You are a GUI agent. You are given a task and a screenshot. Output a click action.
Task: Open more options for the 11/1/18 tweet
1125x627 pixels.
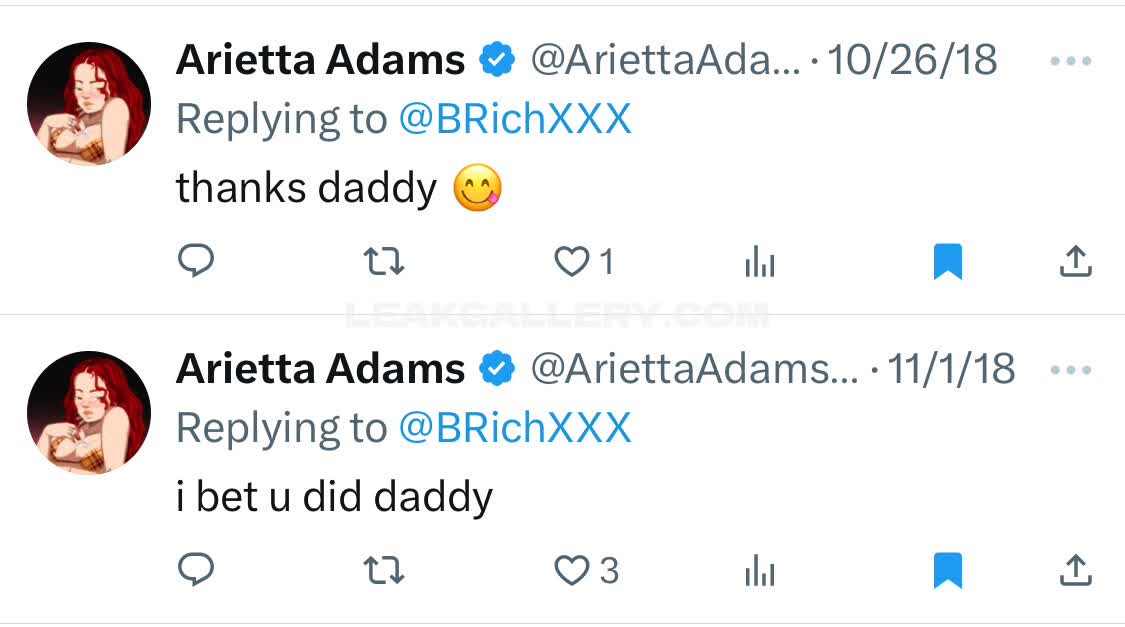point(1071,370)
